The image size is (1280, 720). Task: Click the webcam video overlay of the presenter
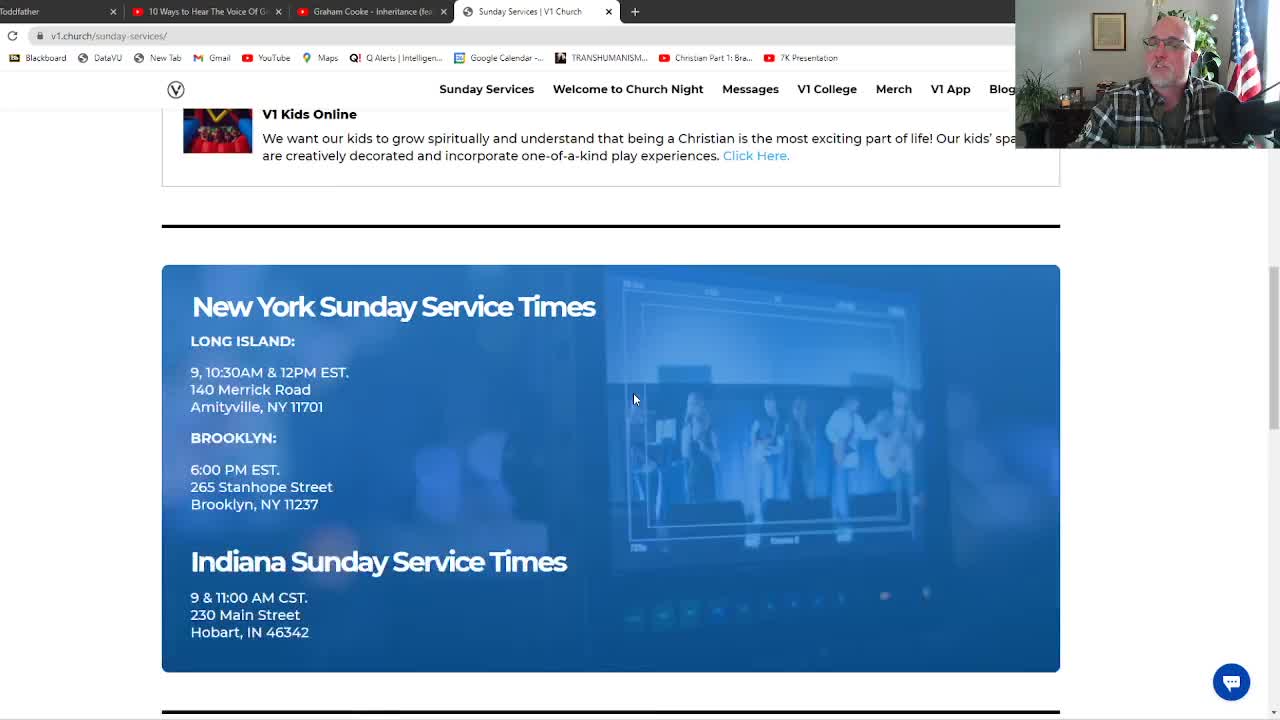(x=1147, y=74)
